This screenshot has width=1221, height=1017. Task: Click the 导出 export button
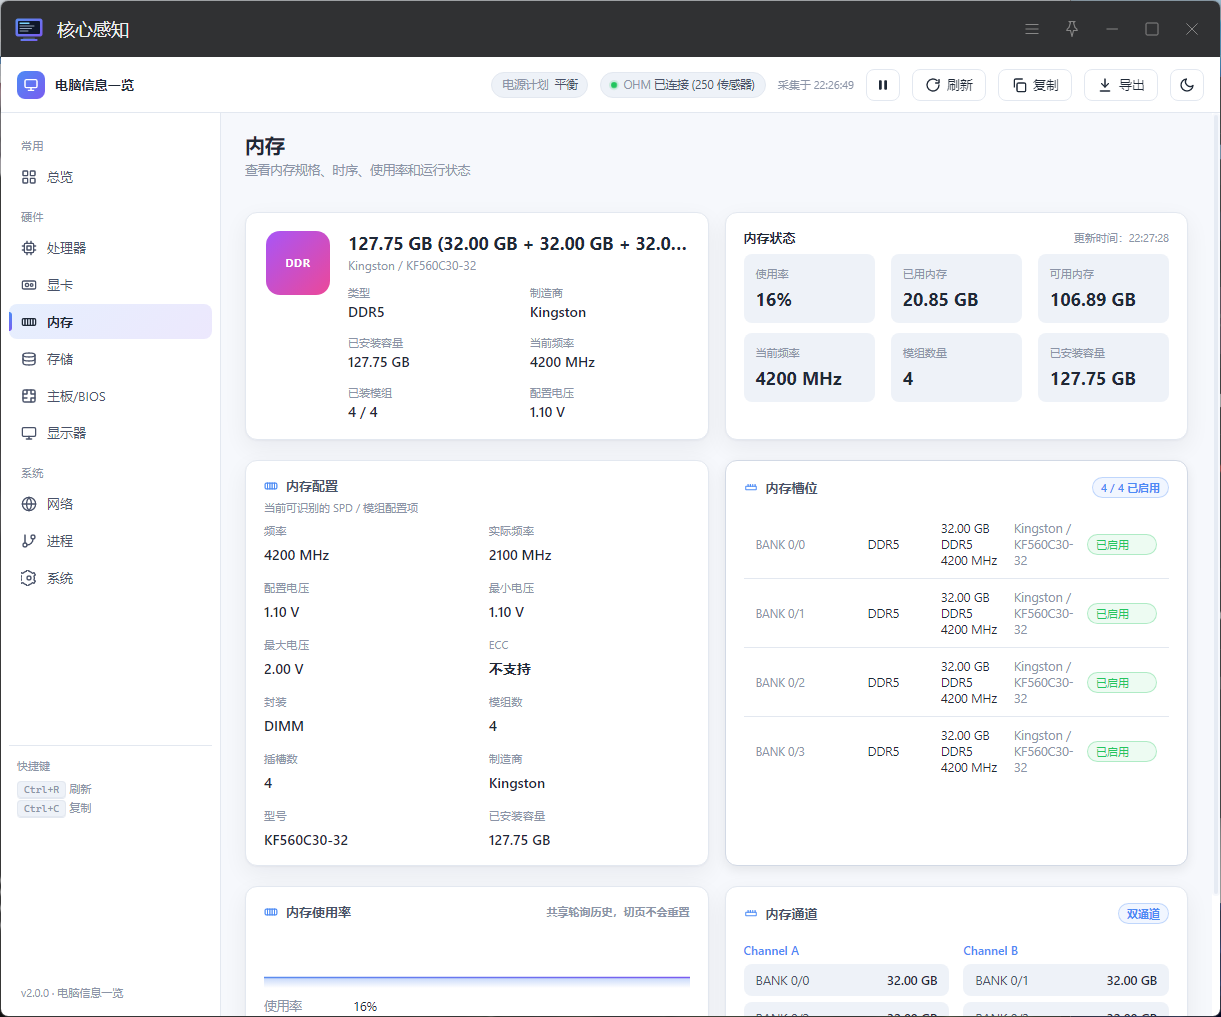(1121, 85)
